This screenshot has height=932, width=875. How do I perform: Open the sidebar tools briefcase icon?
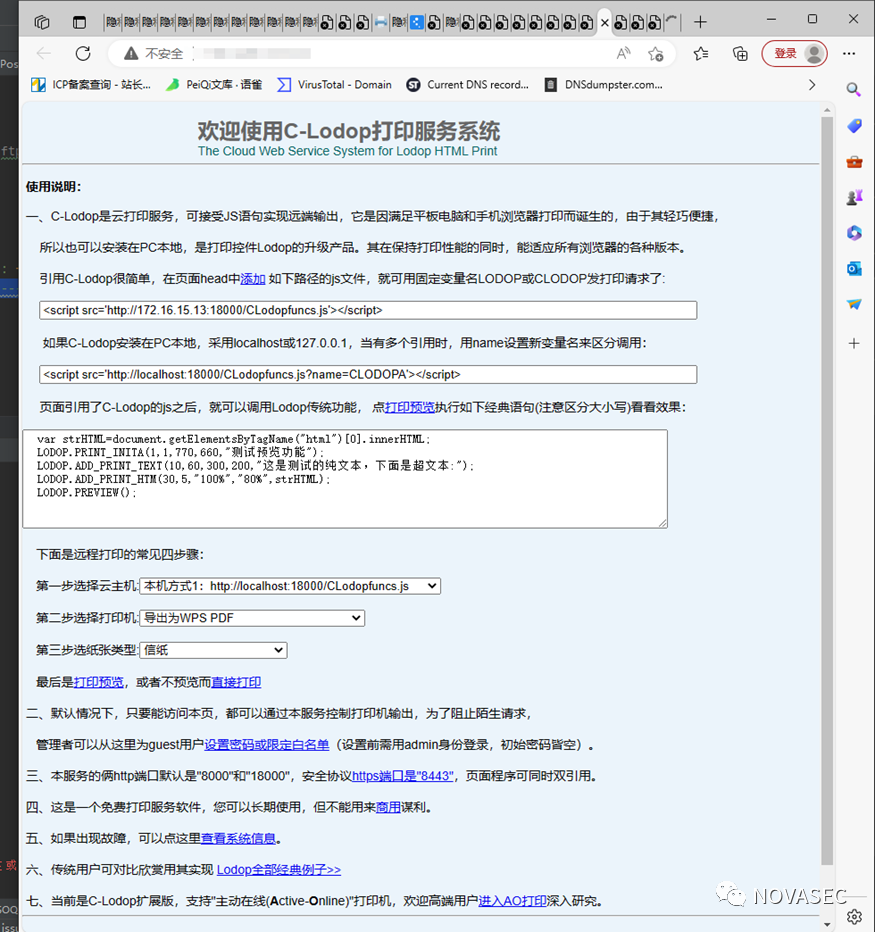tap(854, 162)
